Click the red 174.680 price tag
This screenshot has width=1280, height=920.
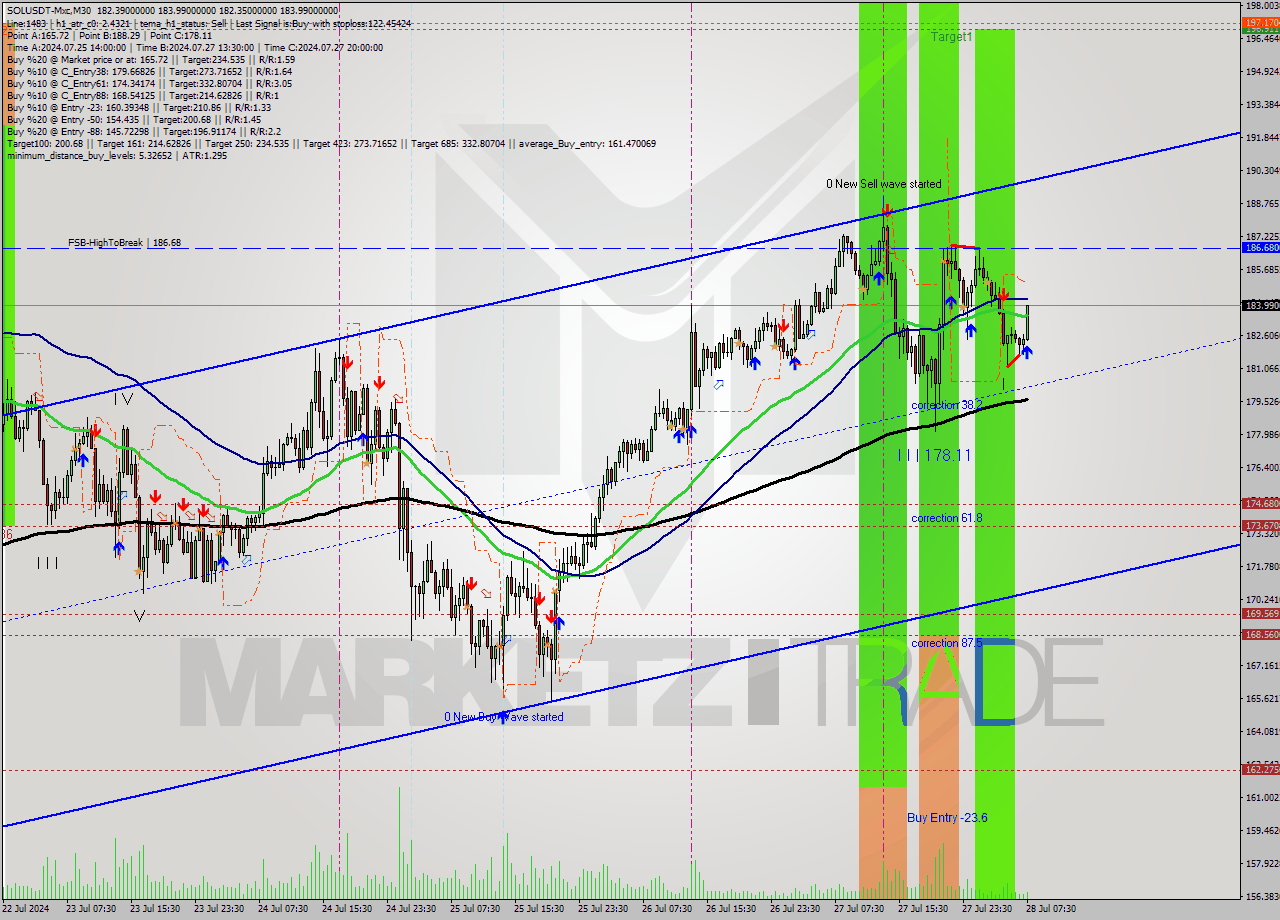tap(1260, 503)
